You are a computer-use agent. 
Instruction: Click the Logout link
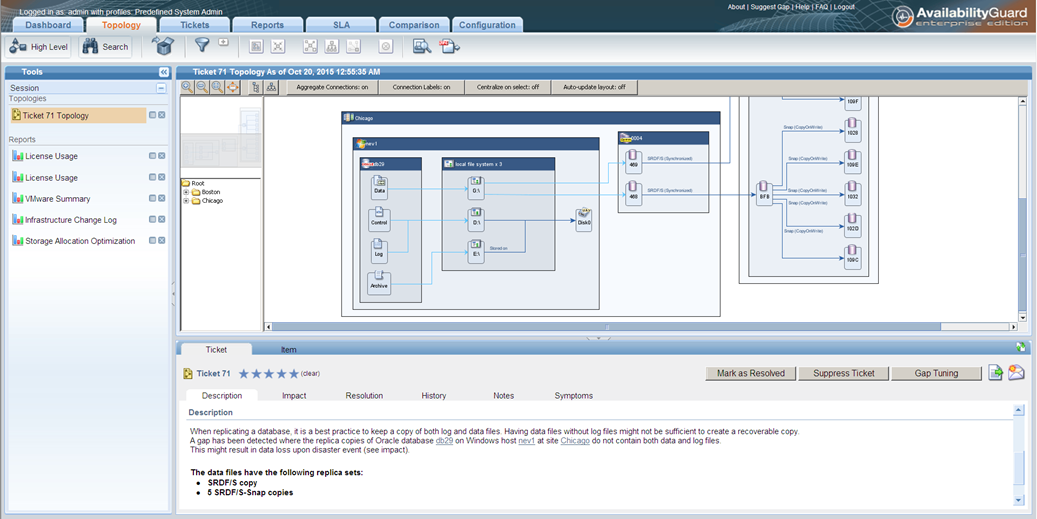(x=844, y=7)
